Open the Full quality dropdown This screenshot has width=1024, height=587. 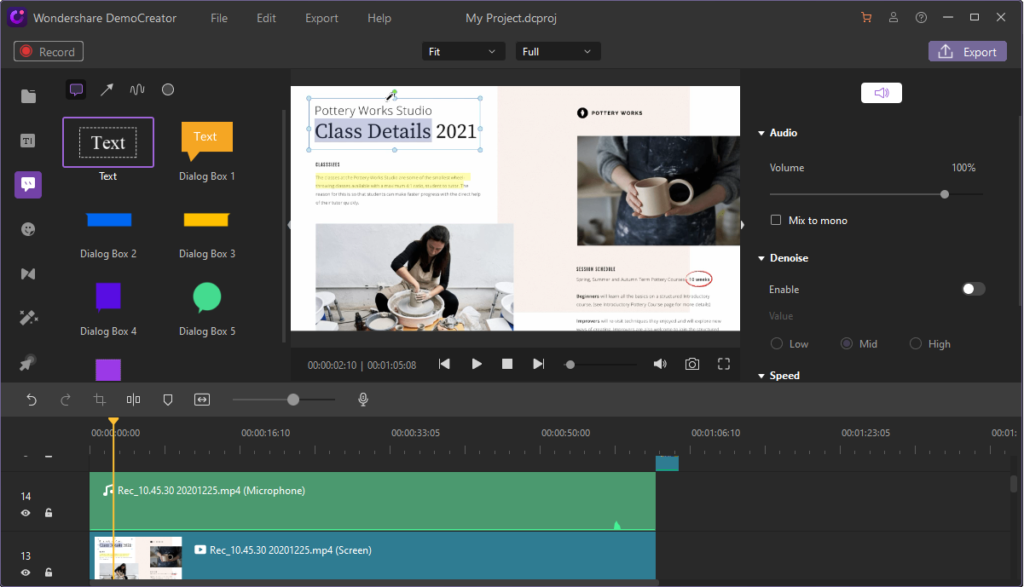[x=558, y=51]
